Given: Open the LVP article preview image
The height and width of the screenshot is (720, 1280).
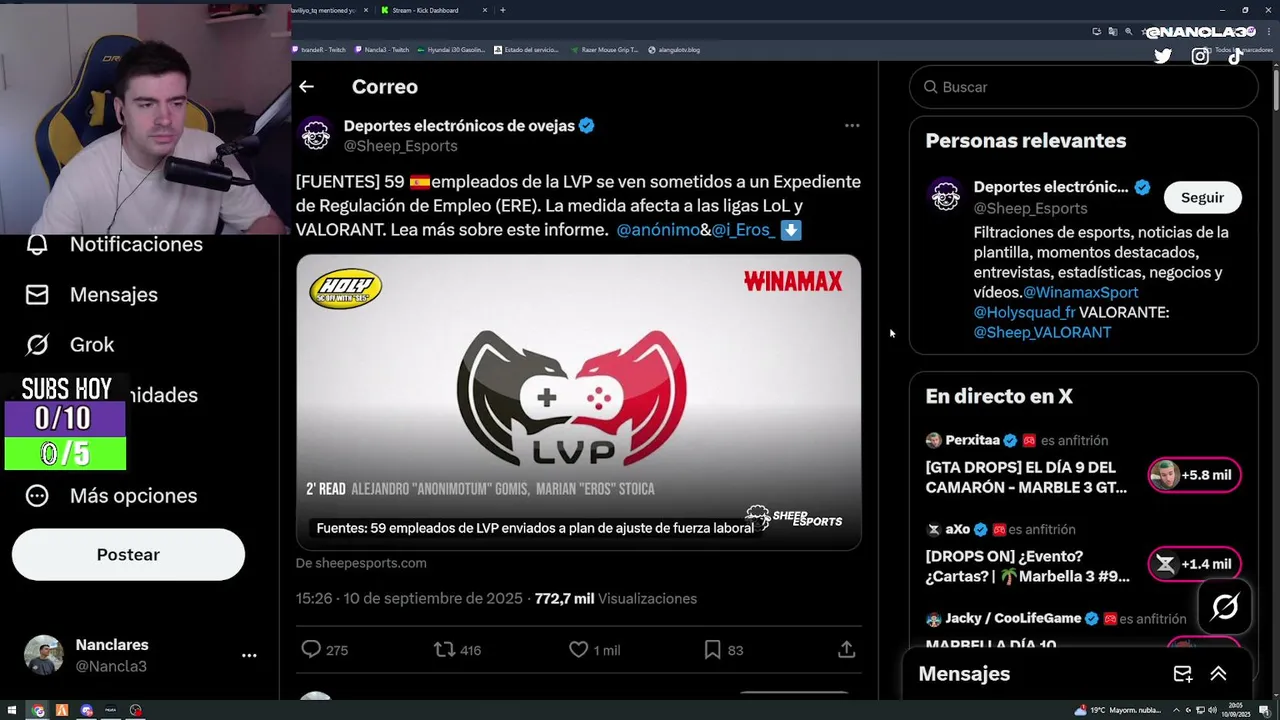Looking at the screenshot, I should coord(578,402).
